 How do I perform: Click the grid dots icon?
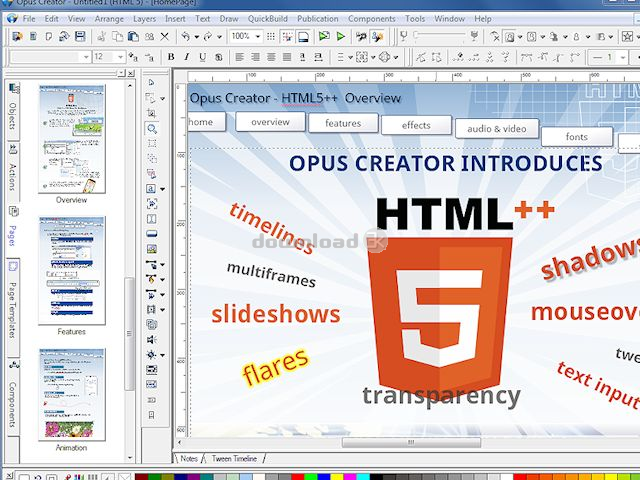(271, 37)
